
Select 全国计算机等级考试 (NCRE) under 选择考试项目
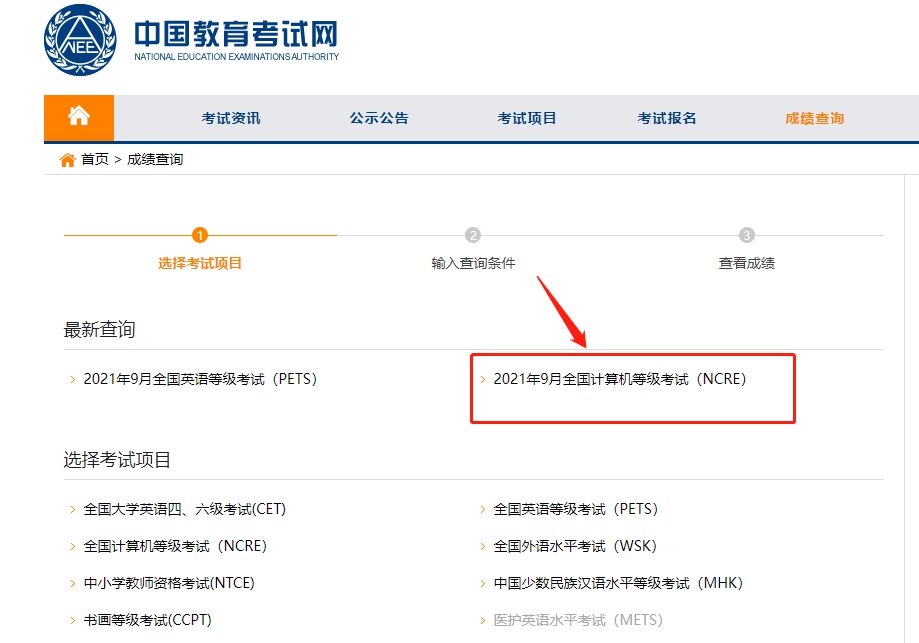175,546
